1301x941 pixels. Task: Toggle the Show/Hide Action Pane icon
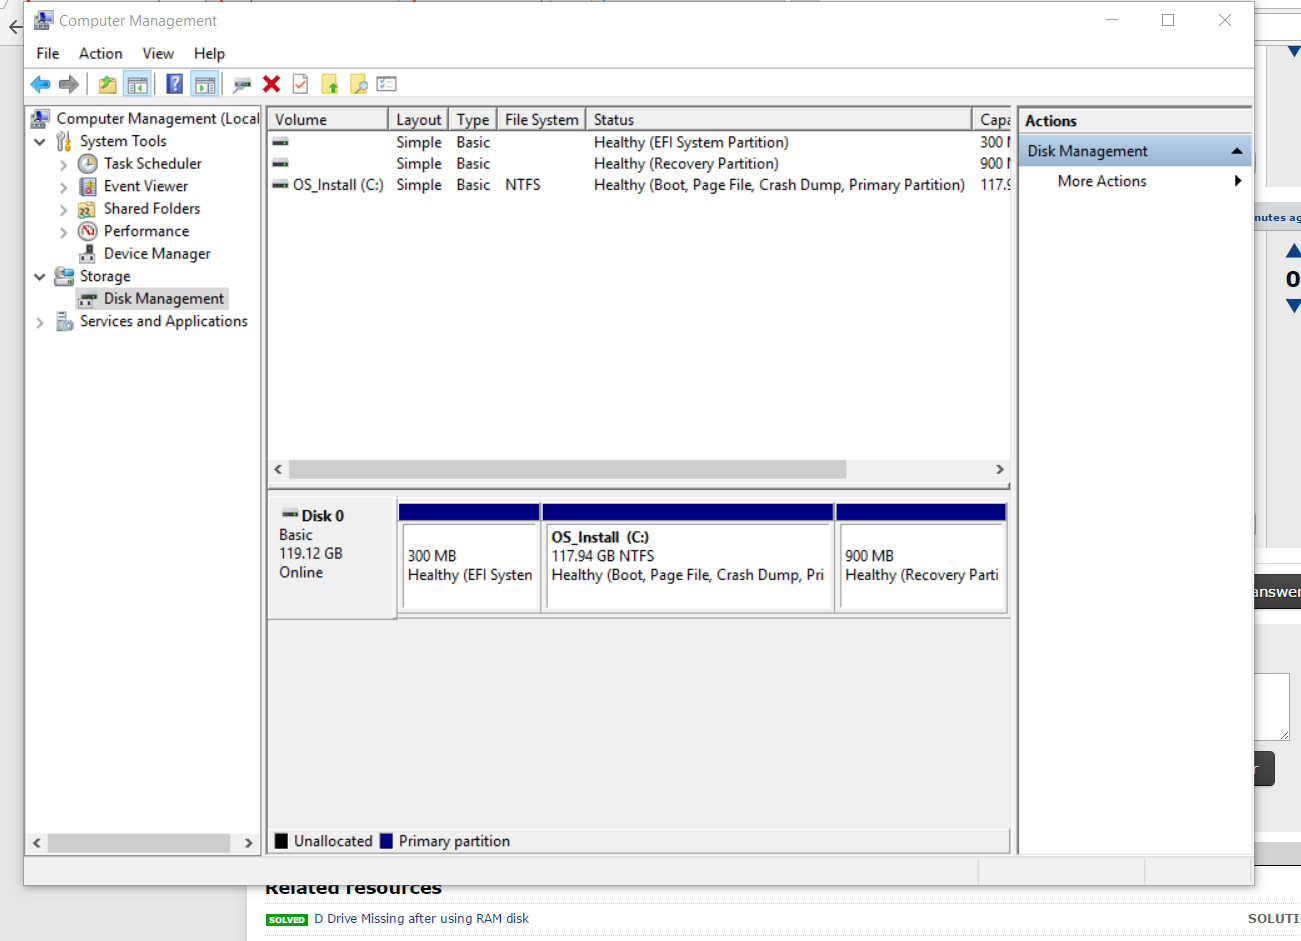click(x=205, y=85)
